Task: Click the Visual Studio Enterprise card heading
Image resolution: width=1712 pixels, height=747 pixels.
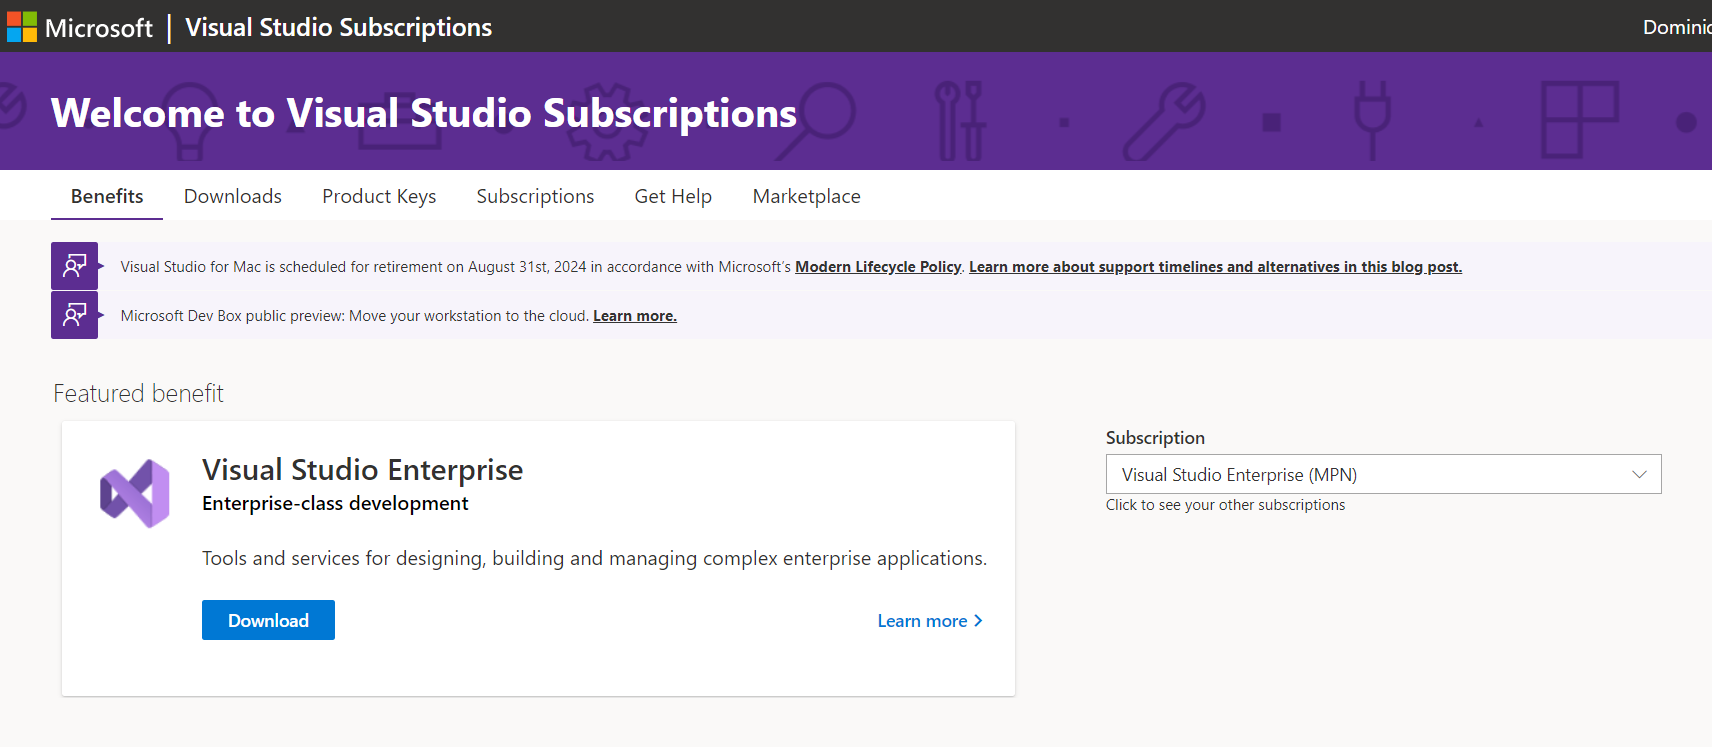Action: pos(362,469)
